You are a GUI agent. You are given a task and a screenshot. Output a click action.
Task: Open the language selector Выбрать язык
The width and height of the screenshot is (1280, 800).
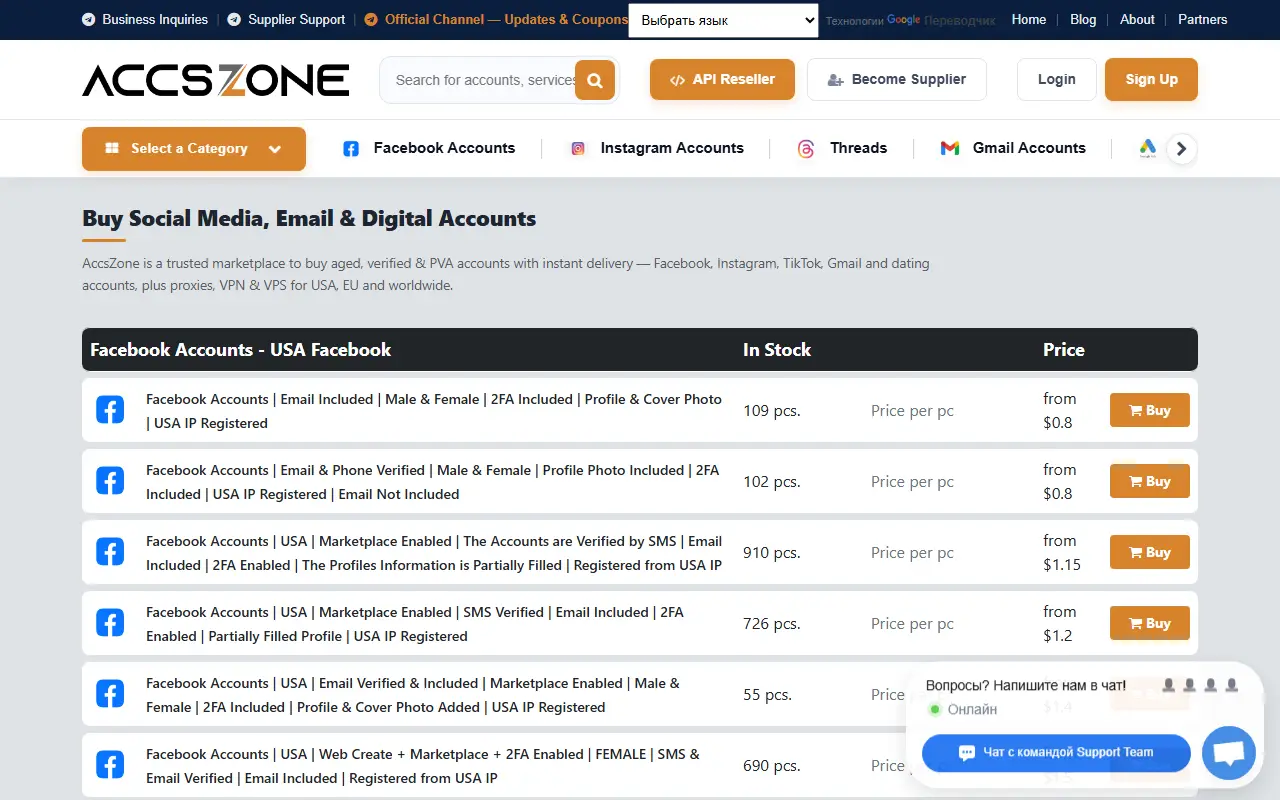click(723, 20)
